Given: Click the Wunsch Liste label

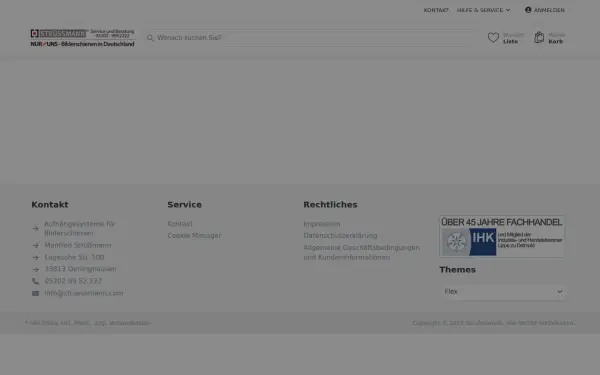Looking at the screenshot, I should point(514,38).
